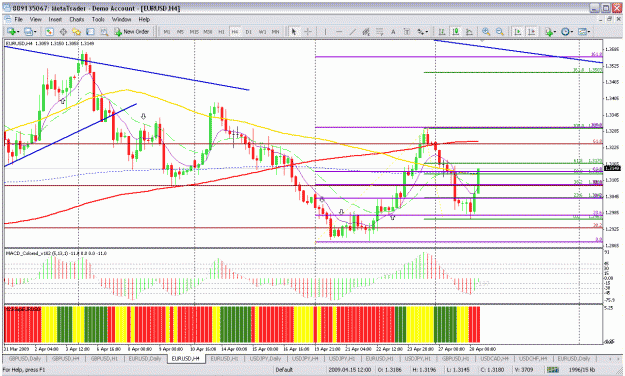The image size is (625, 376).
Task: Click the connection status bars icon
Action: tap(552, 370)
